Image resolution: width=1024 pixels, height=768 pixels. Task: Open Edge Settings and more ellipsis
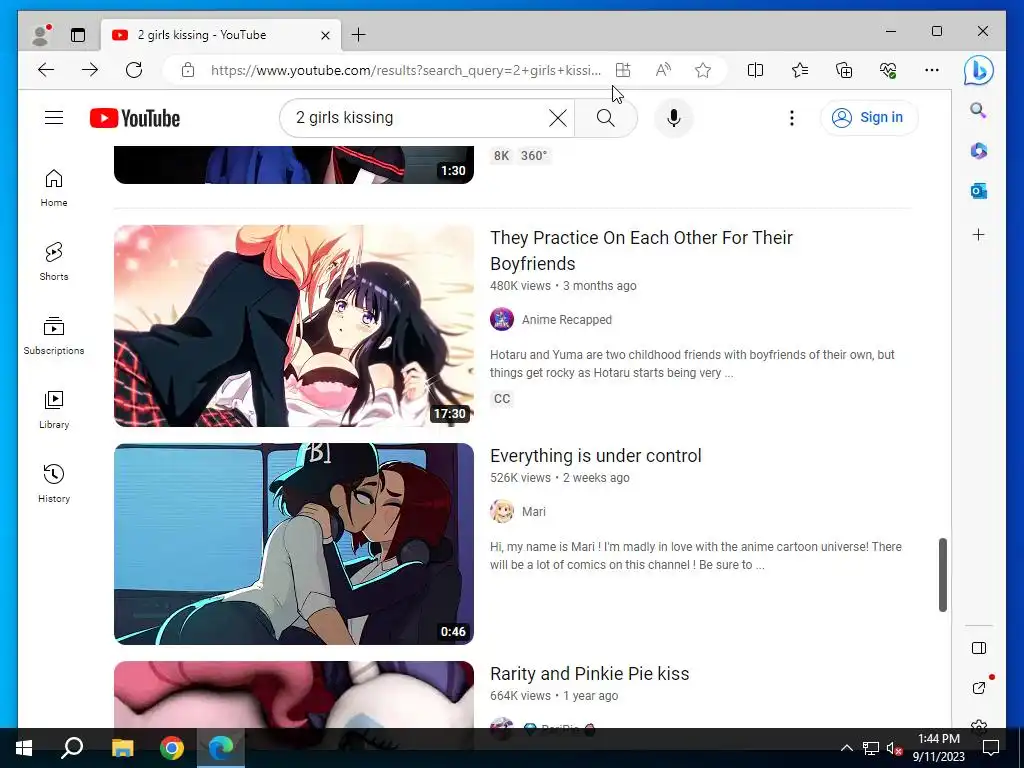point(932,70)
